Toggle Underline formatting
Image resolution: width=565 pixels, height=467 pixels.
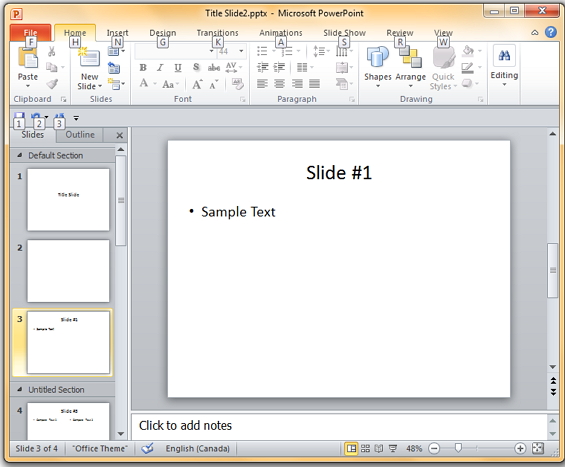[178, 68]
